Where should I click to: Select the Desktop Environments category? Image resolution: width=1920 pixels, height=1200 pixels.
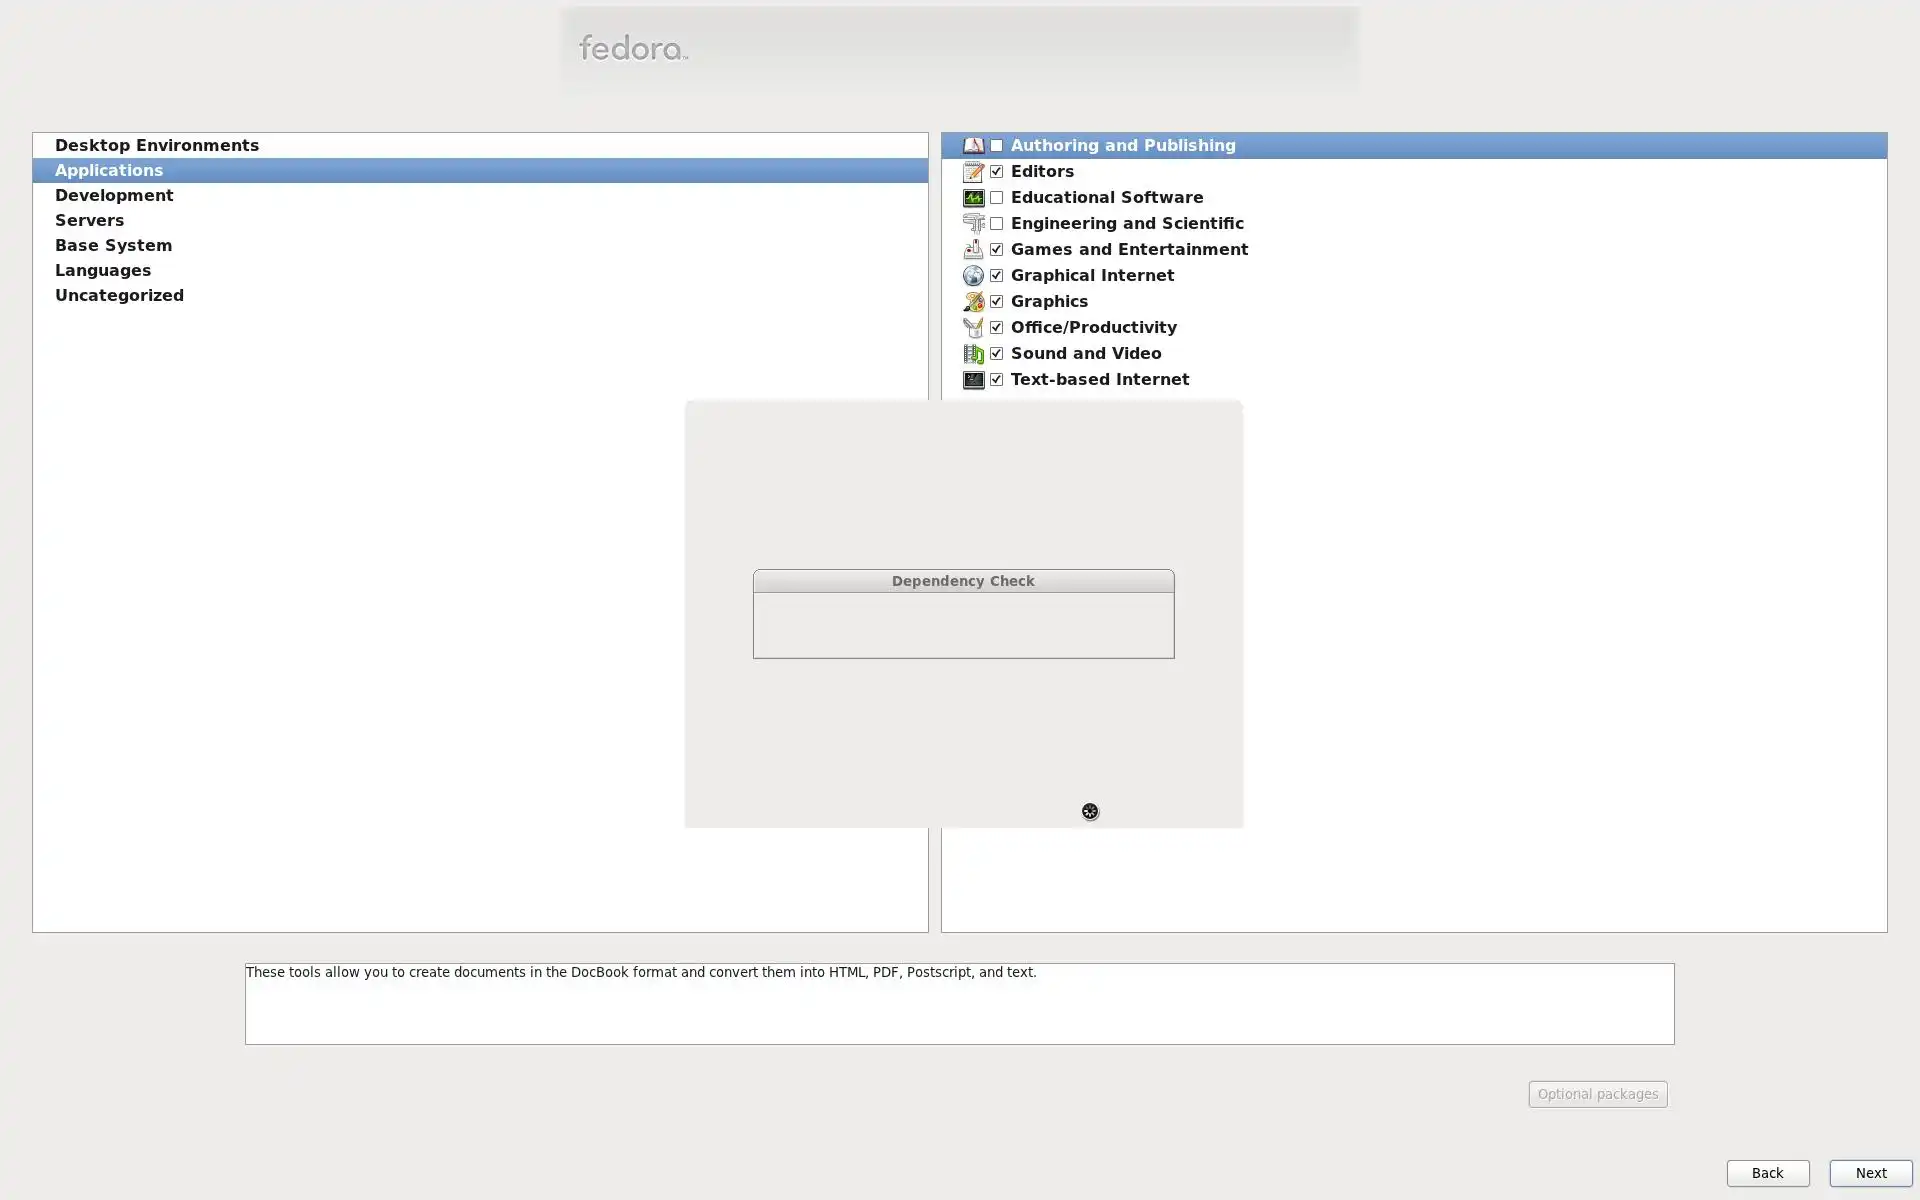click(x=157, y=146)
